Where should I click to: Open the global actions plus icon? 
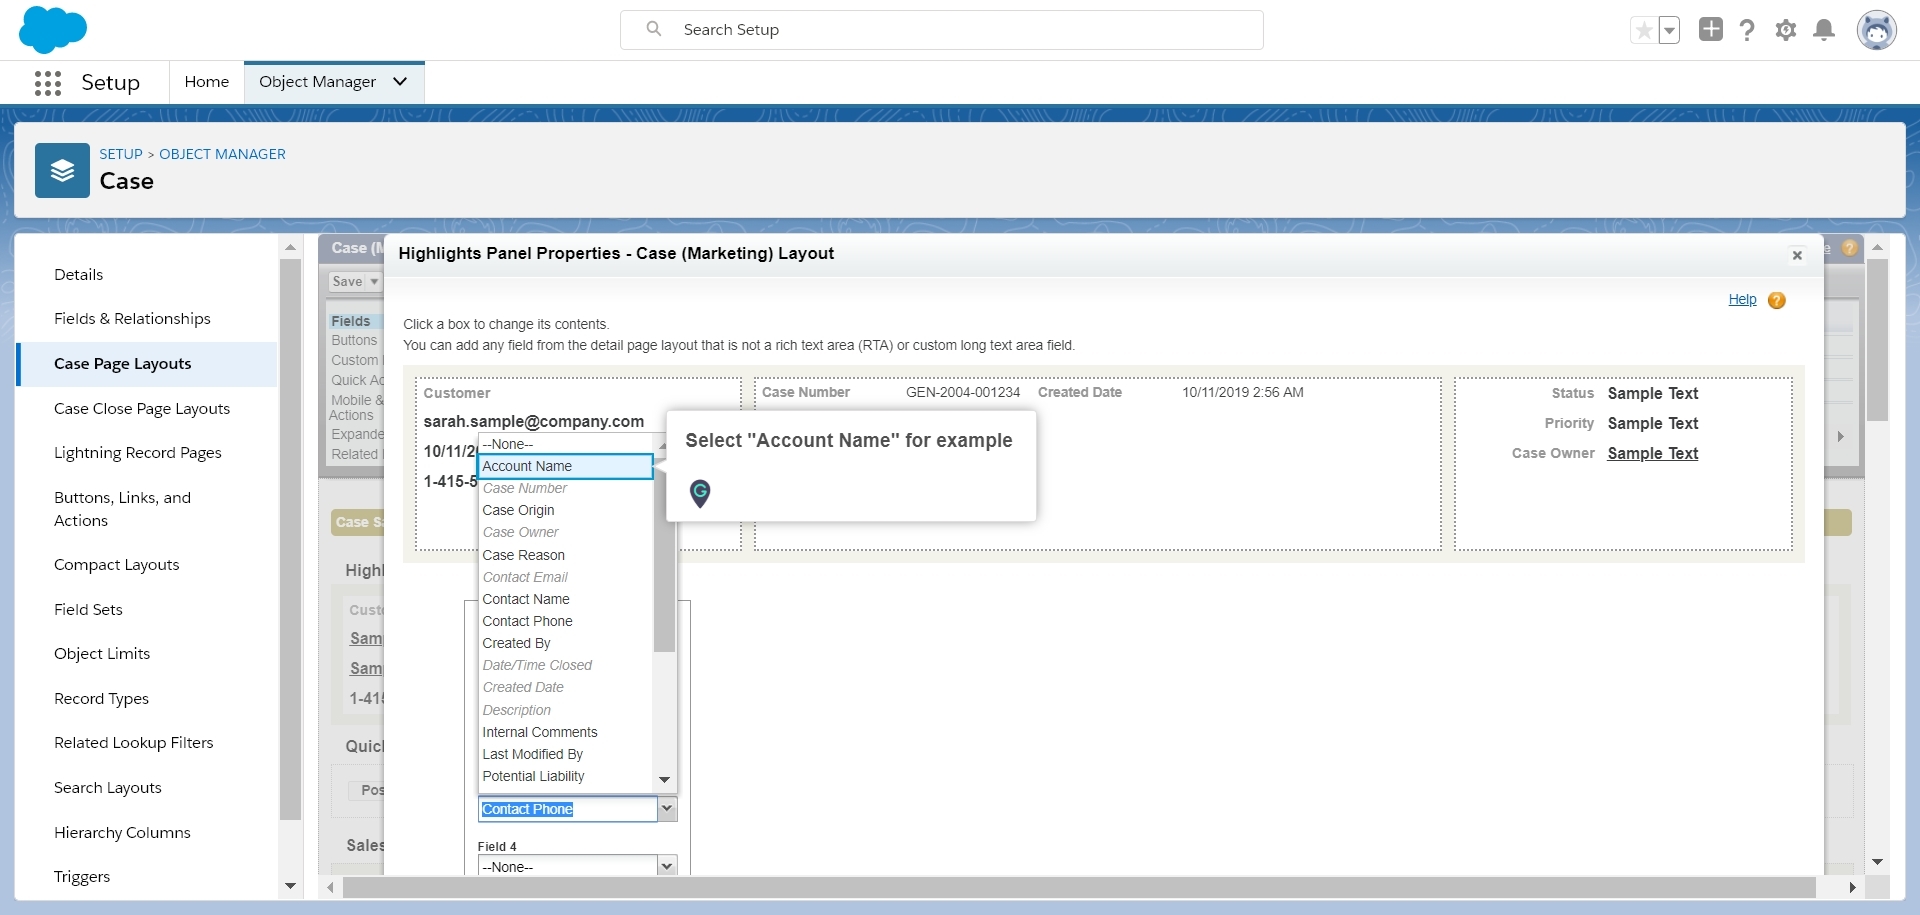(x=1711, y=30)
